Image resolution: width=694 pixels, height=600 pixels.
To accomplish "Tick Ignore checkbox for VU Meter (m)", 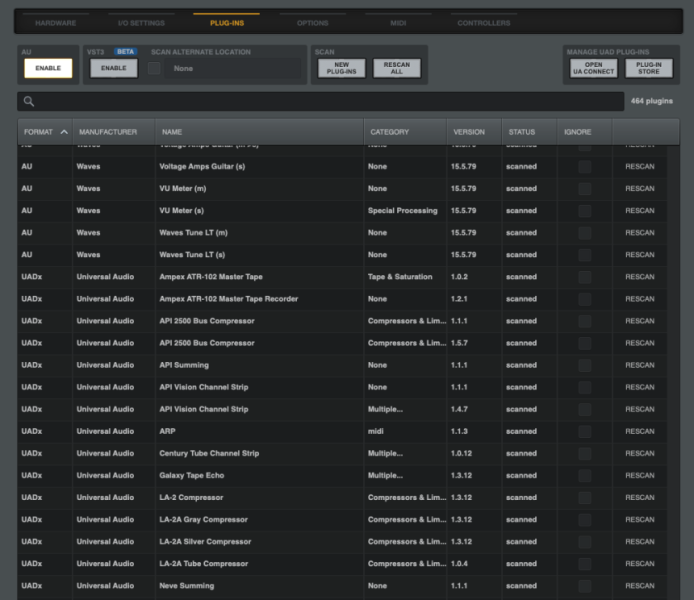I will (x=585, y=189).
